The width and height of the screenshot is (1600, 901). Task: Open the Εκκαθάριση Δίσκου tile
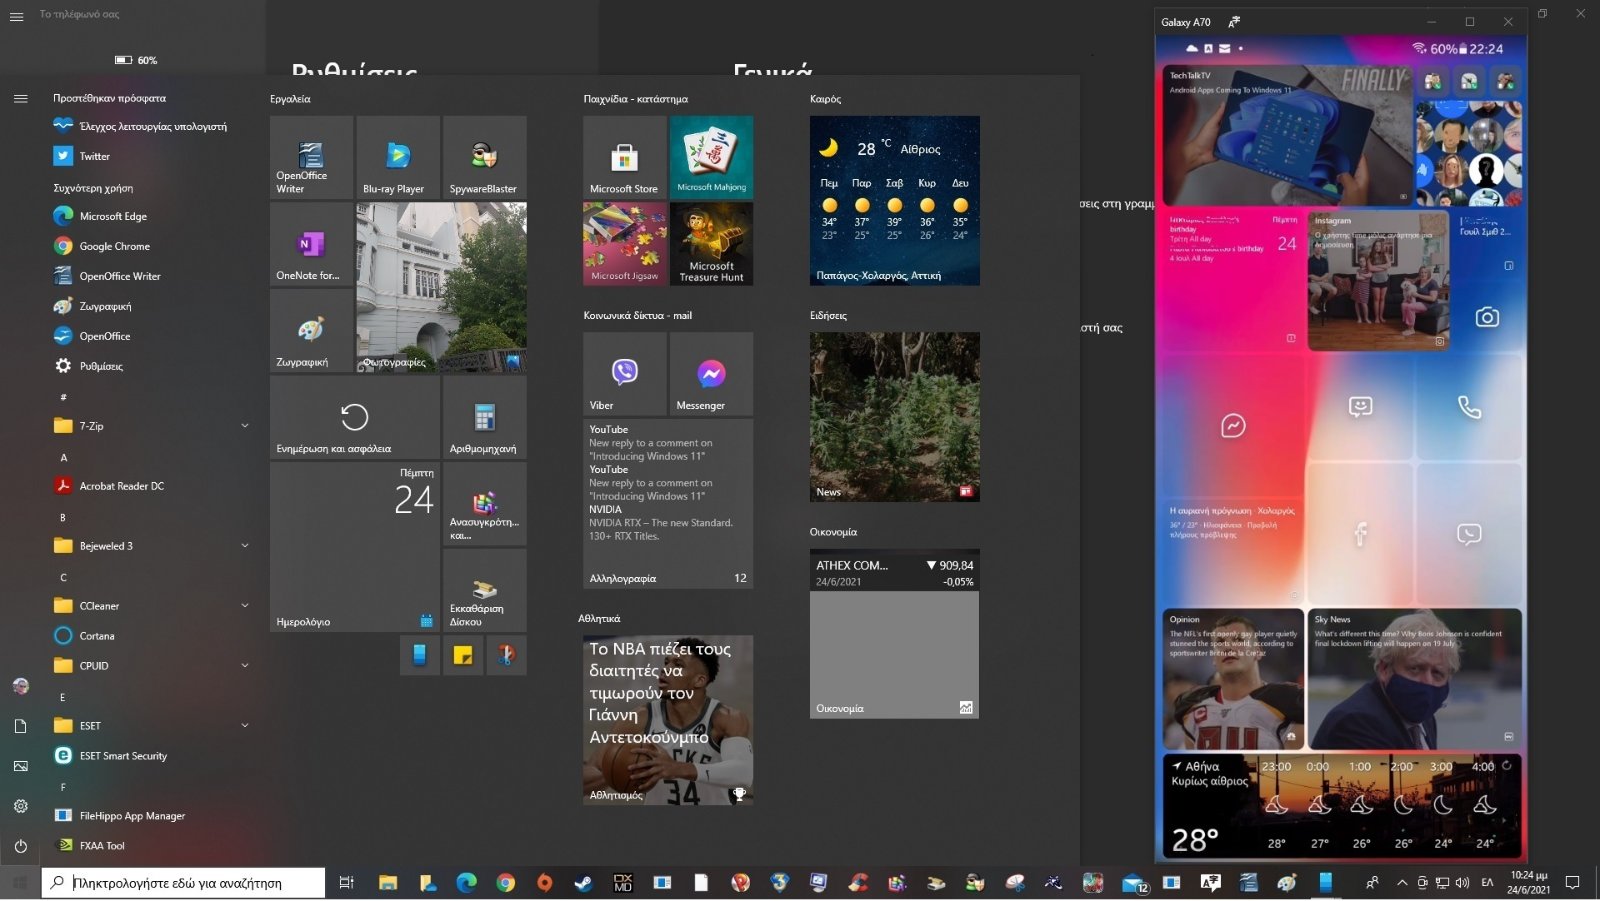(484, 590)
